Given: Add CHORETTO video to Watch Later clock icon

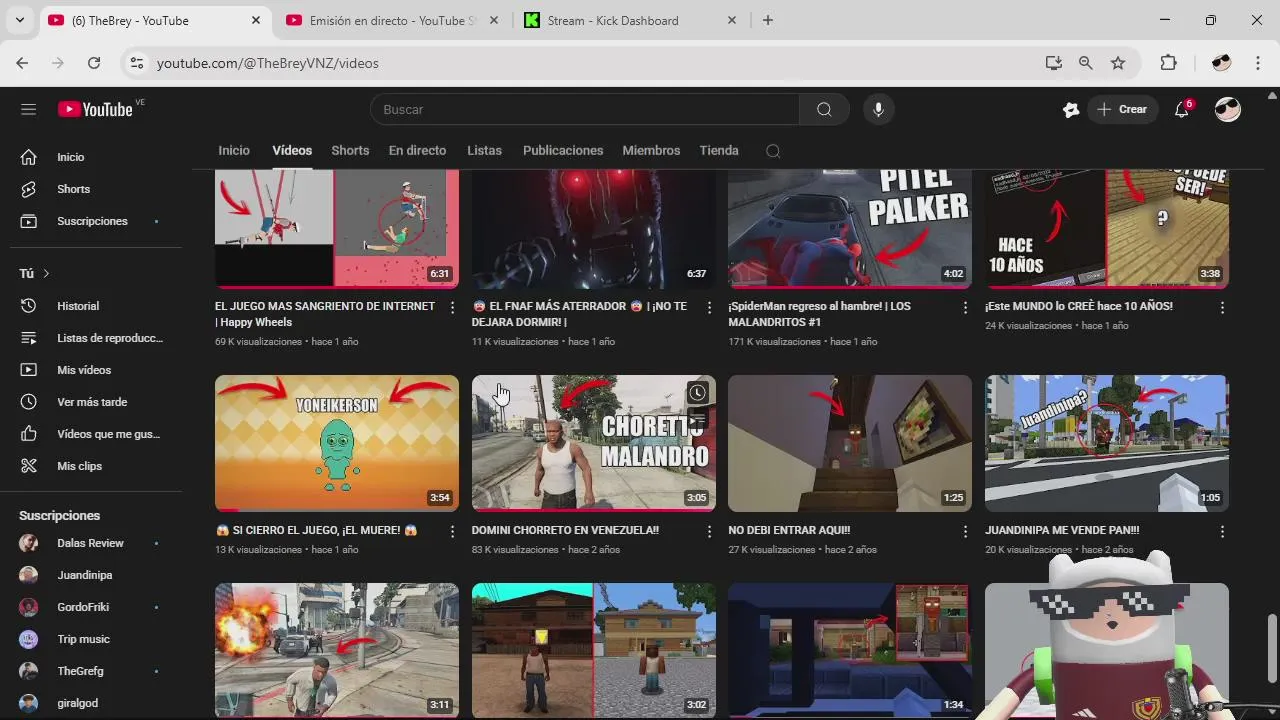Looking at the screenshot, I should coord(698,393).
